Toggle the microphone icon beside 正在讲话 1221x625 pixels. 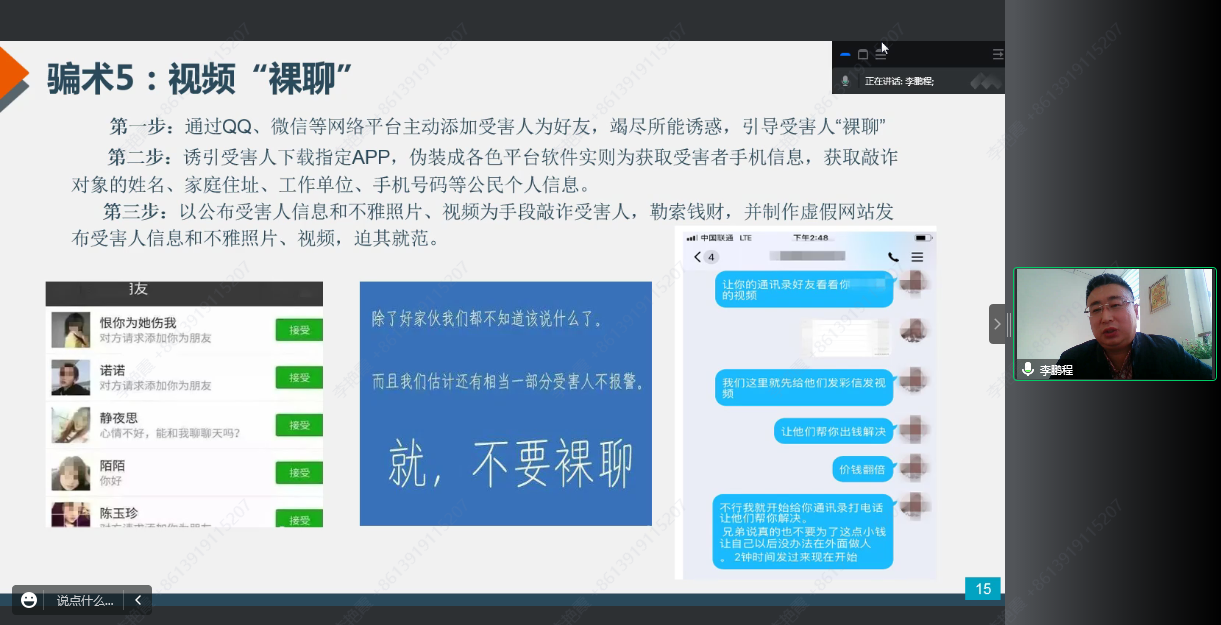[x=845, y=81]
